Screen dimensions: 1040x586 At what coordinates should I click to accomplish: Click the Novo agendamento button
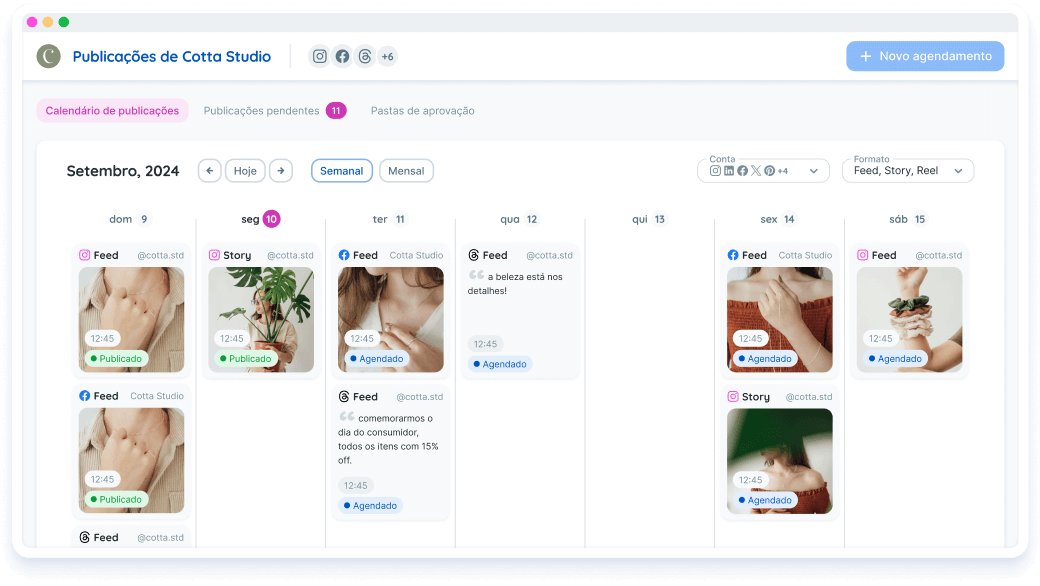(925, 56)
